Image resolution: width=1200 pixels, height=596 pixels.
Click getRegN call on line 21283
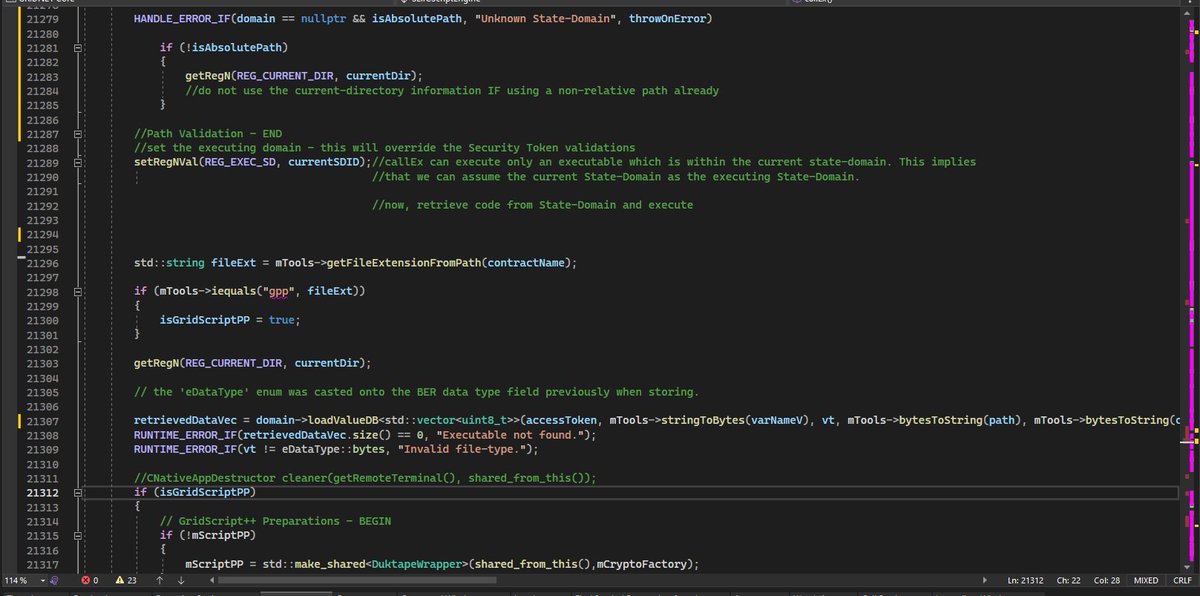(x=208, y=76)
